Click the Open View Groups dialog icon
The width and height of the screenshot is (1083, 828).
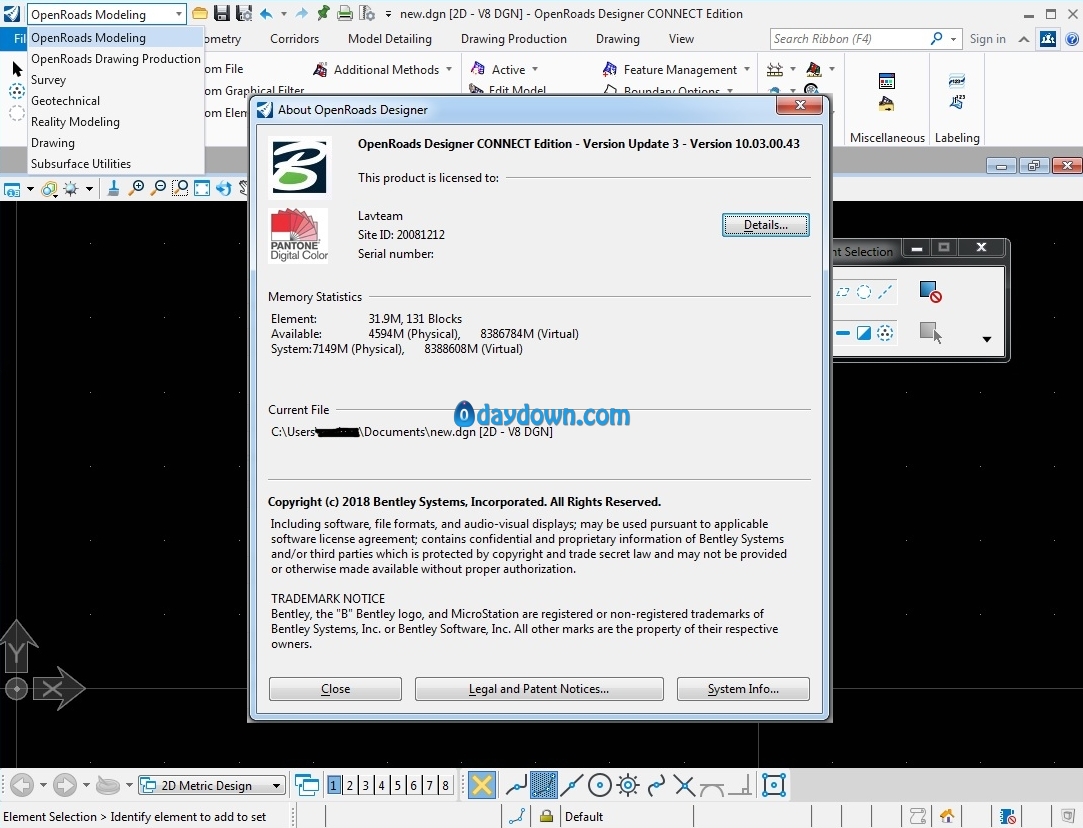click(x=307, y=785)
